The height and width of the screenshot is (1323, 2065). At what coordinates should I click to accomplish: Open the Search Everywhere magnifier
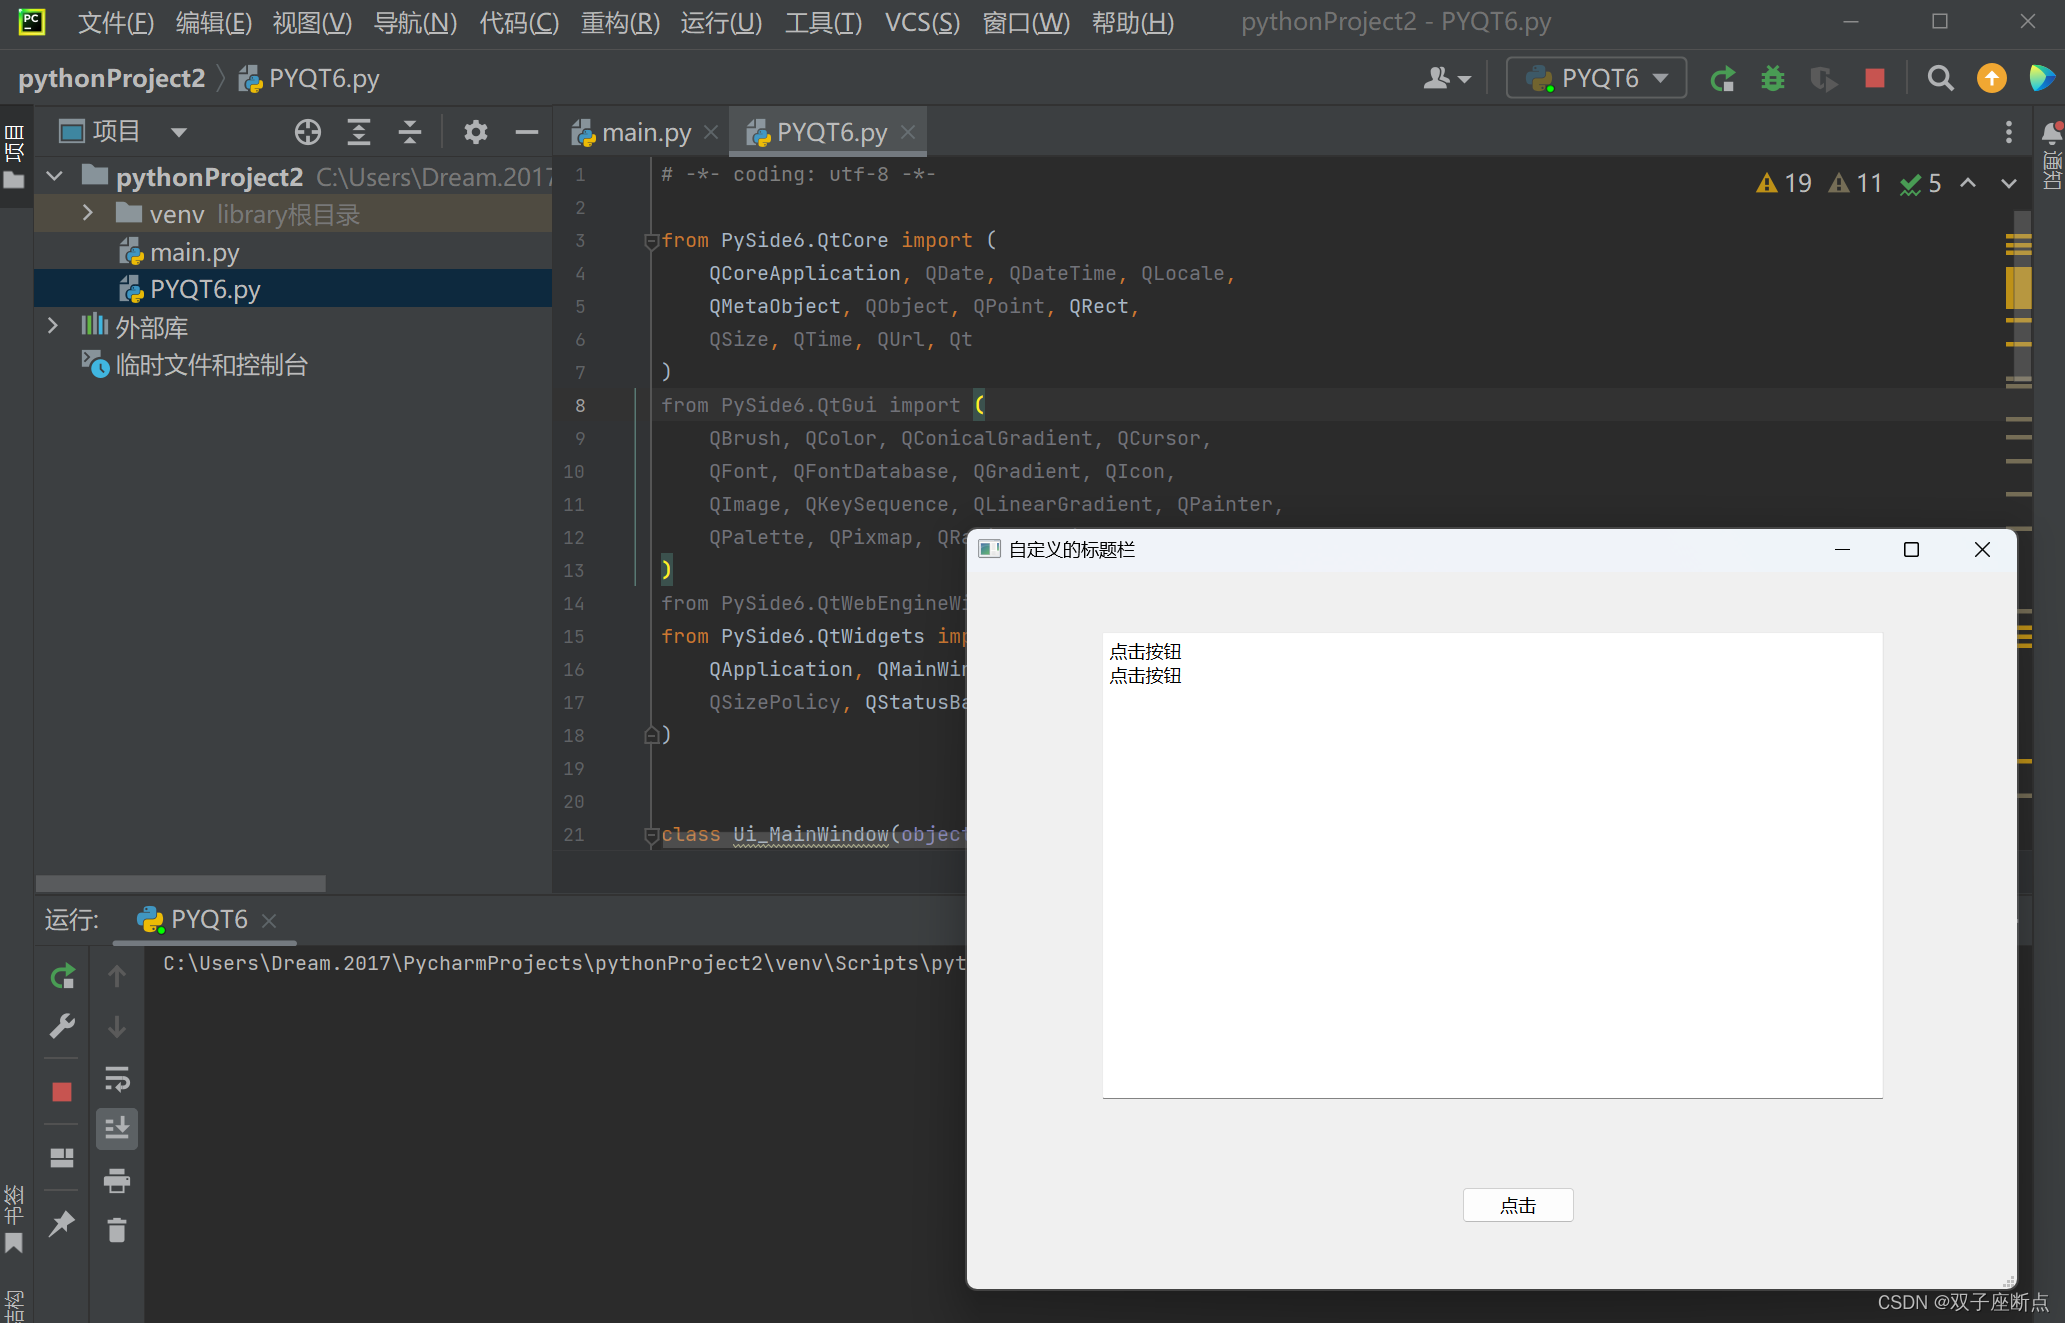[1940, 79]
